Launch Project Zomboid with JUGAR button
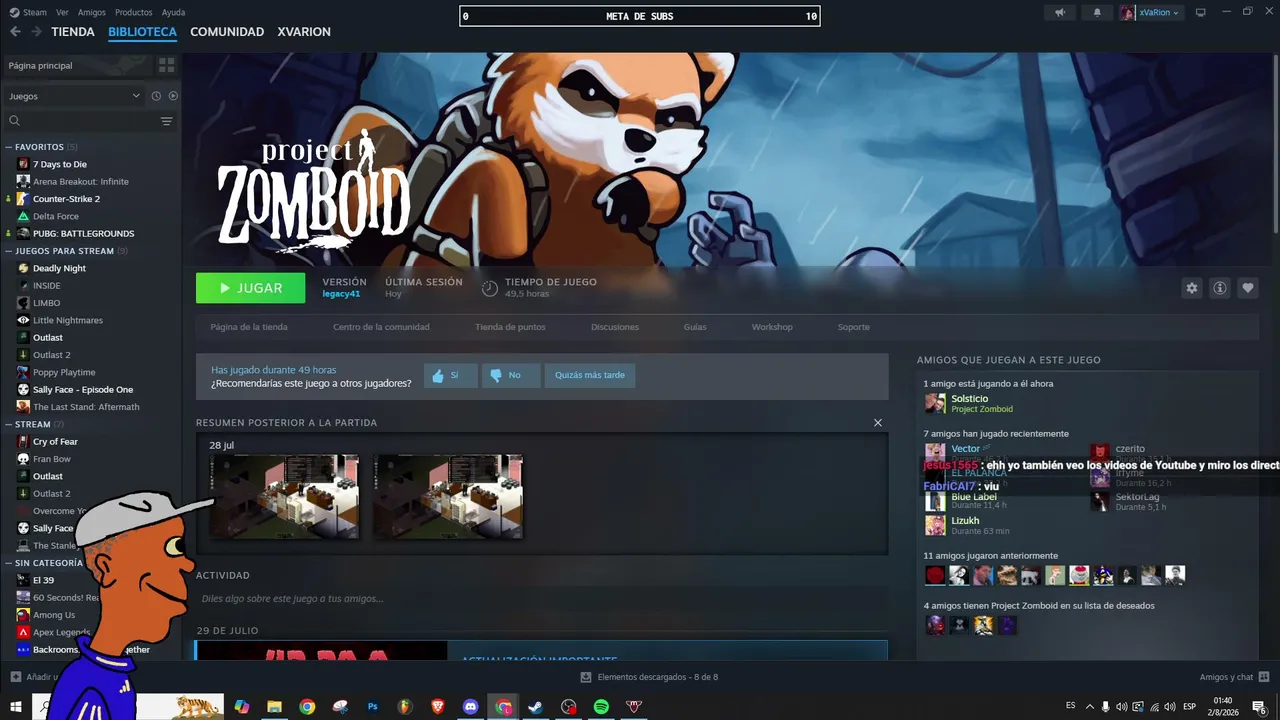This screenshot has width=1280, height=720. click(x=251, y=288)
